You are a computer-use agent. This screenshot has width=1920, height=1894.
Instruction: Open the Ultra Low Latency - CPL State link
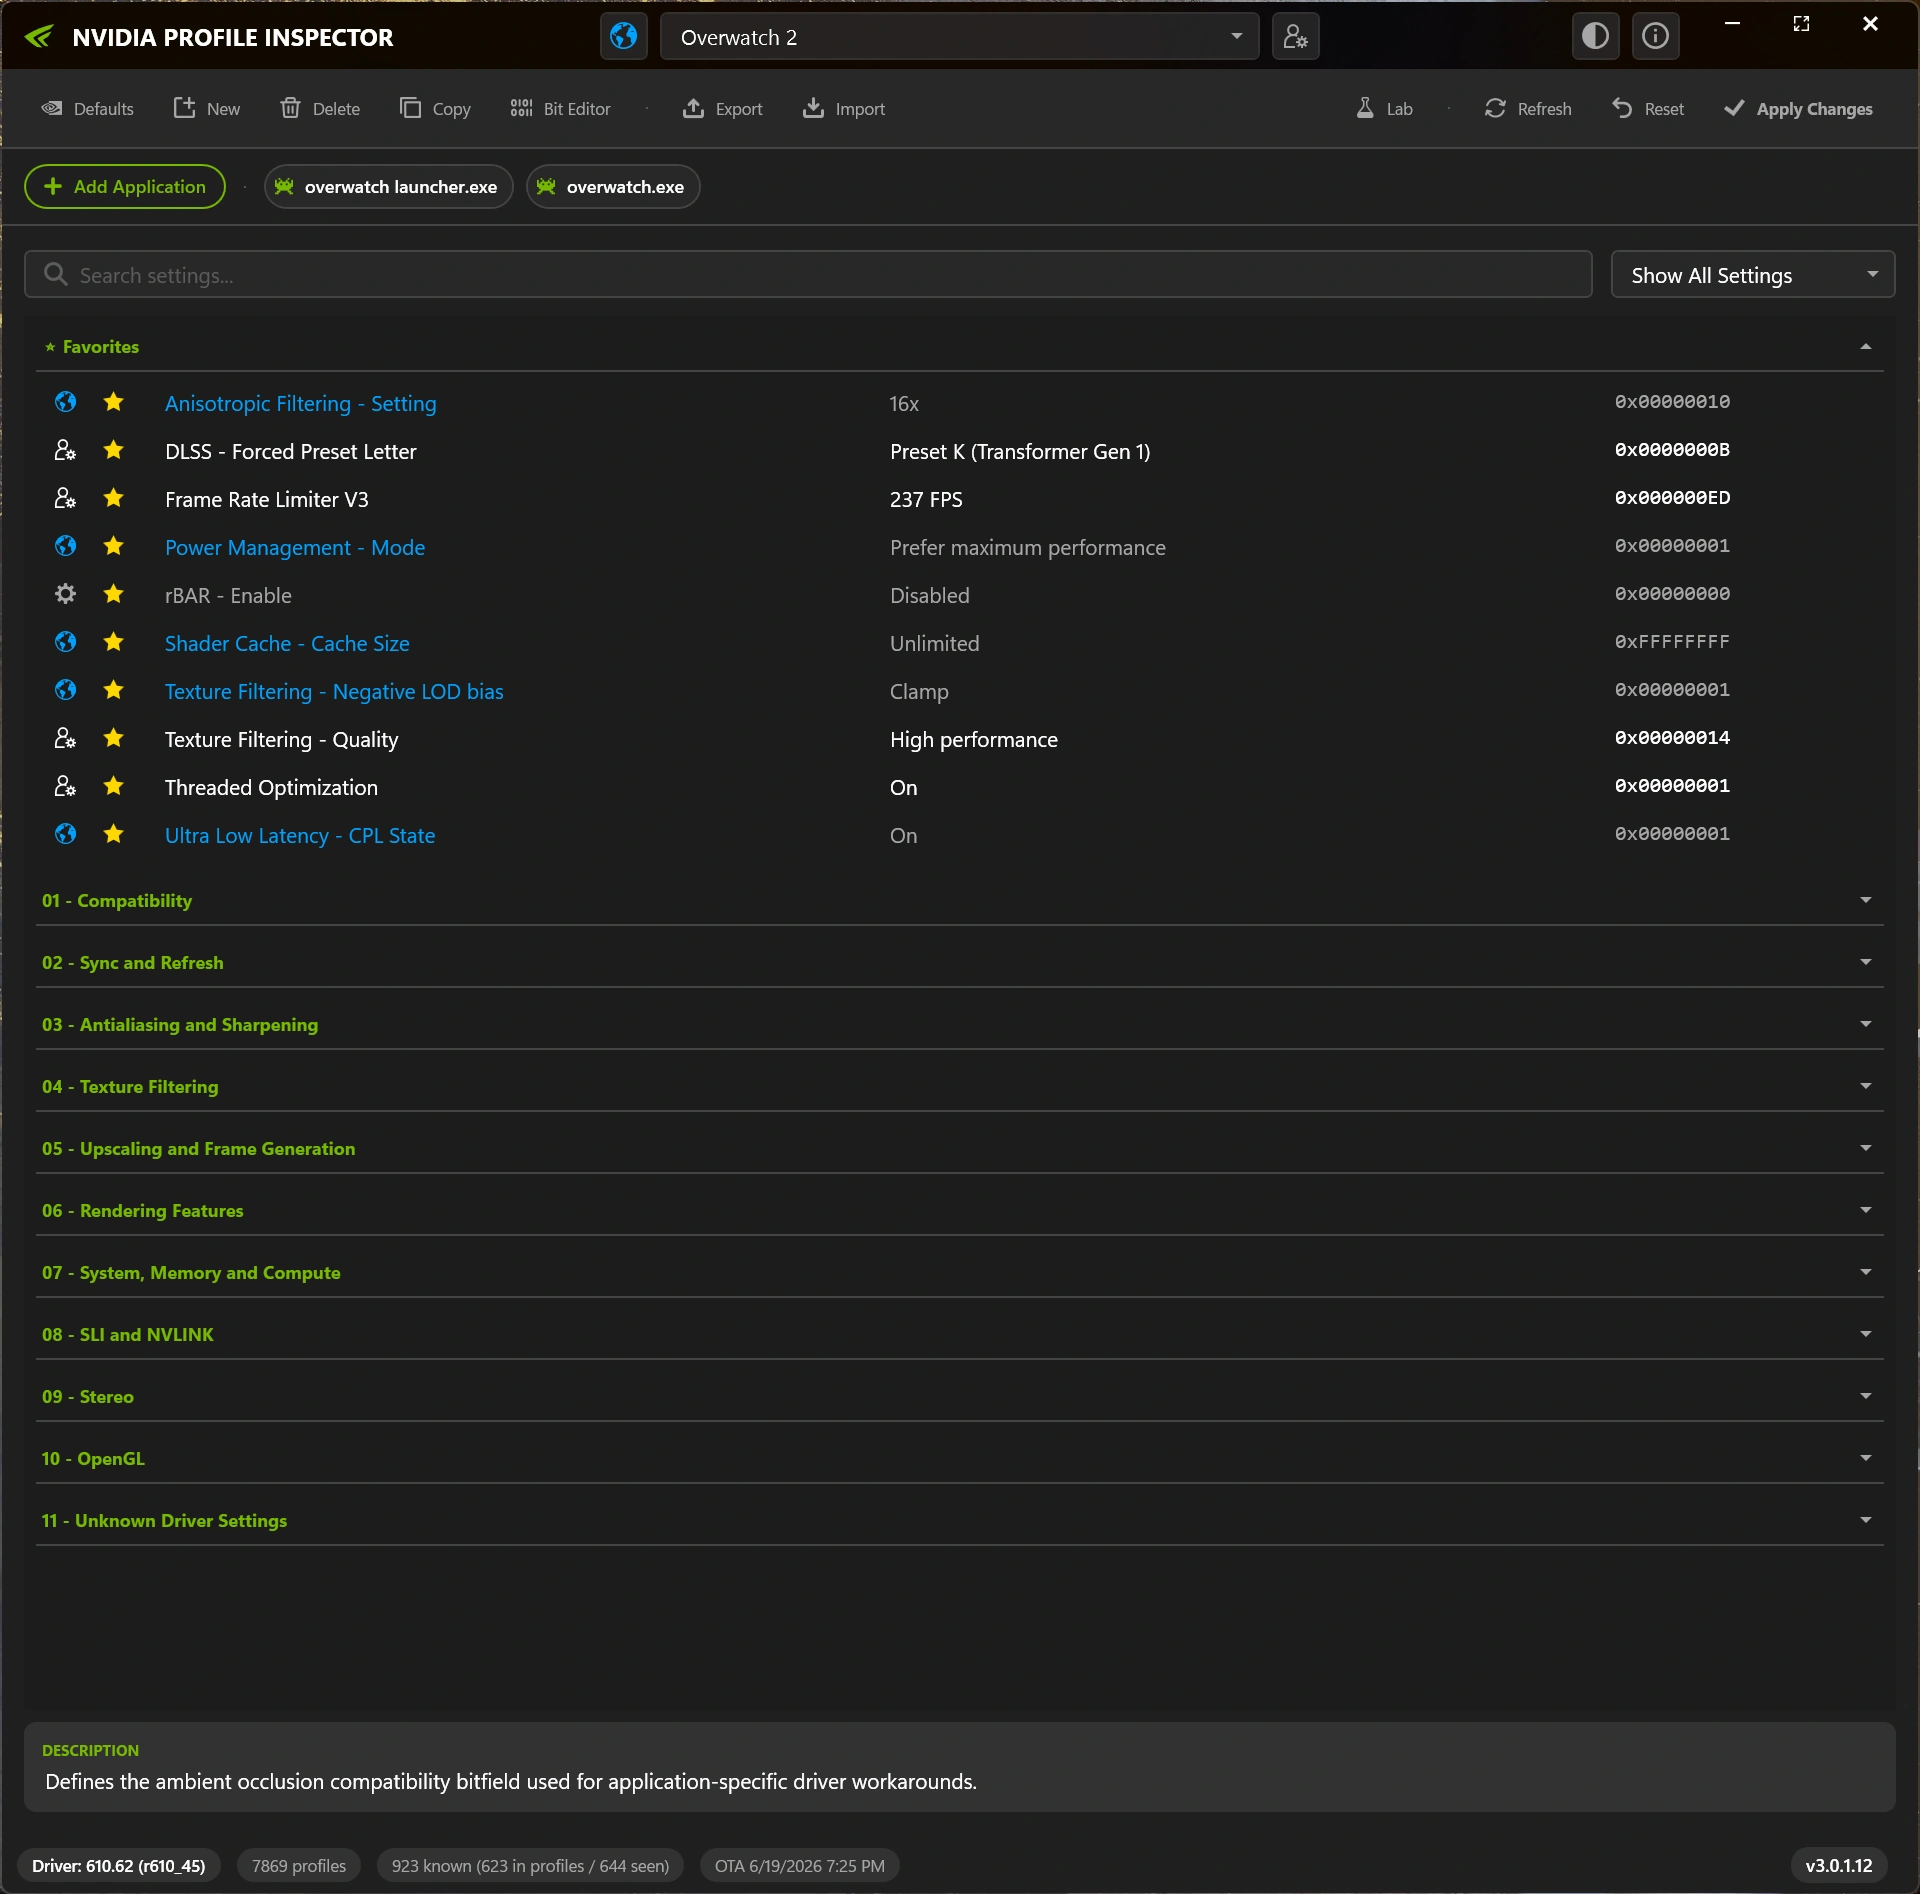tap(300, 836)
